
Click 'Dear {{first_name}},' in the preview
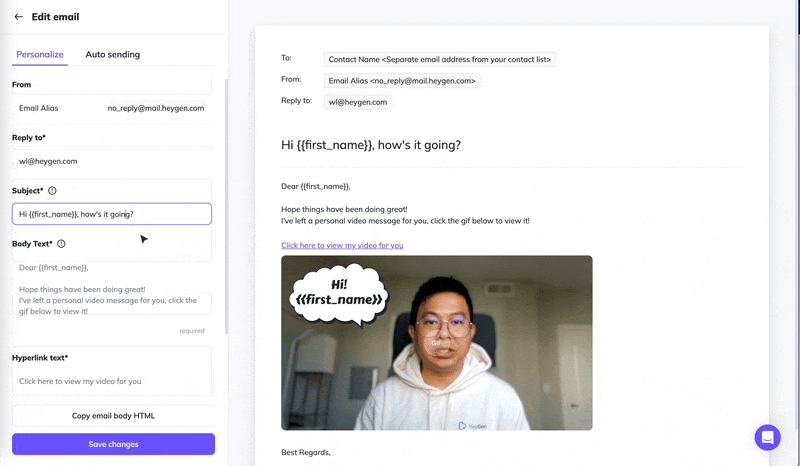(x=316, y=186)
